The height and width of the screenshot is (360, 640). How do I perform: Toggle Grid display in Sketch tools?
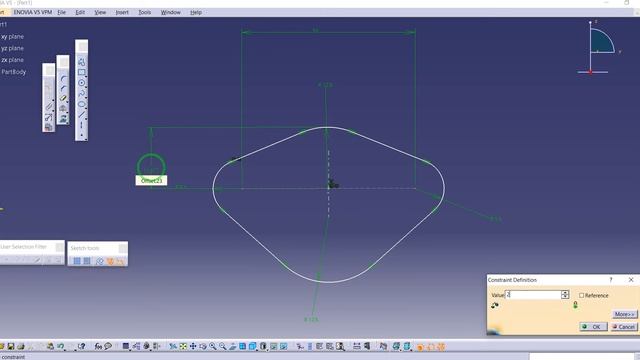[x=77, y=261]
